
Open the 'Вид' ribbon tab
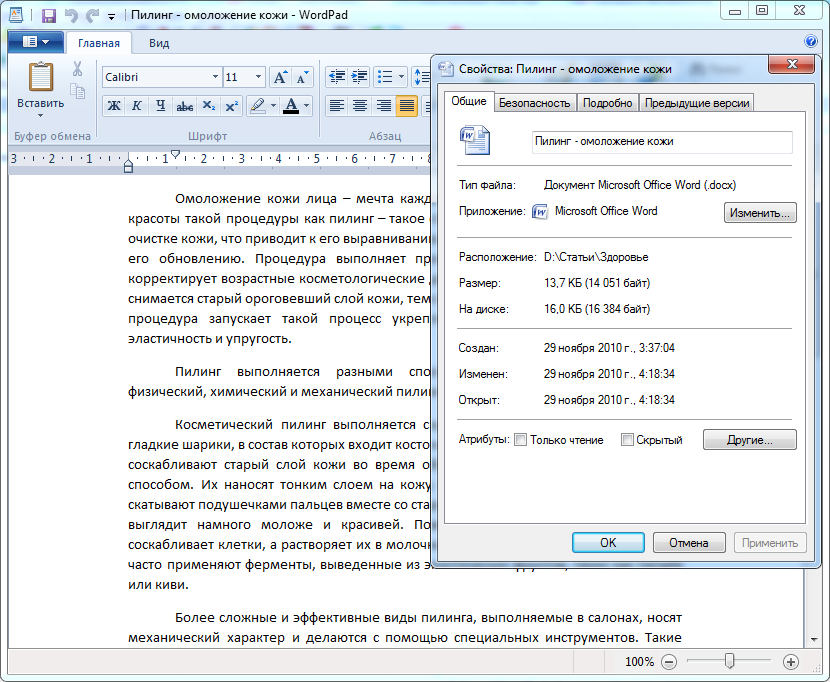pyautogui.click(x=159, y=43)
